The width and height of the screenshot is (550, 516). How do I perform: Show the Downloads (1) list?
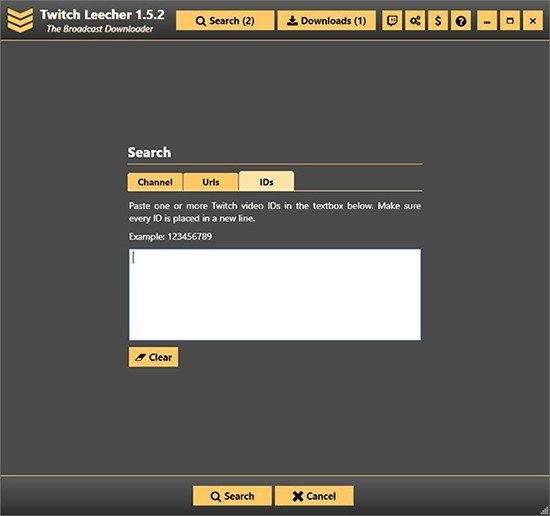327,21
